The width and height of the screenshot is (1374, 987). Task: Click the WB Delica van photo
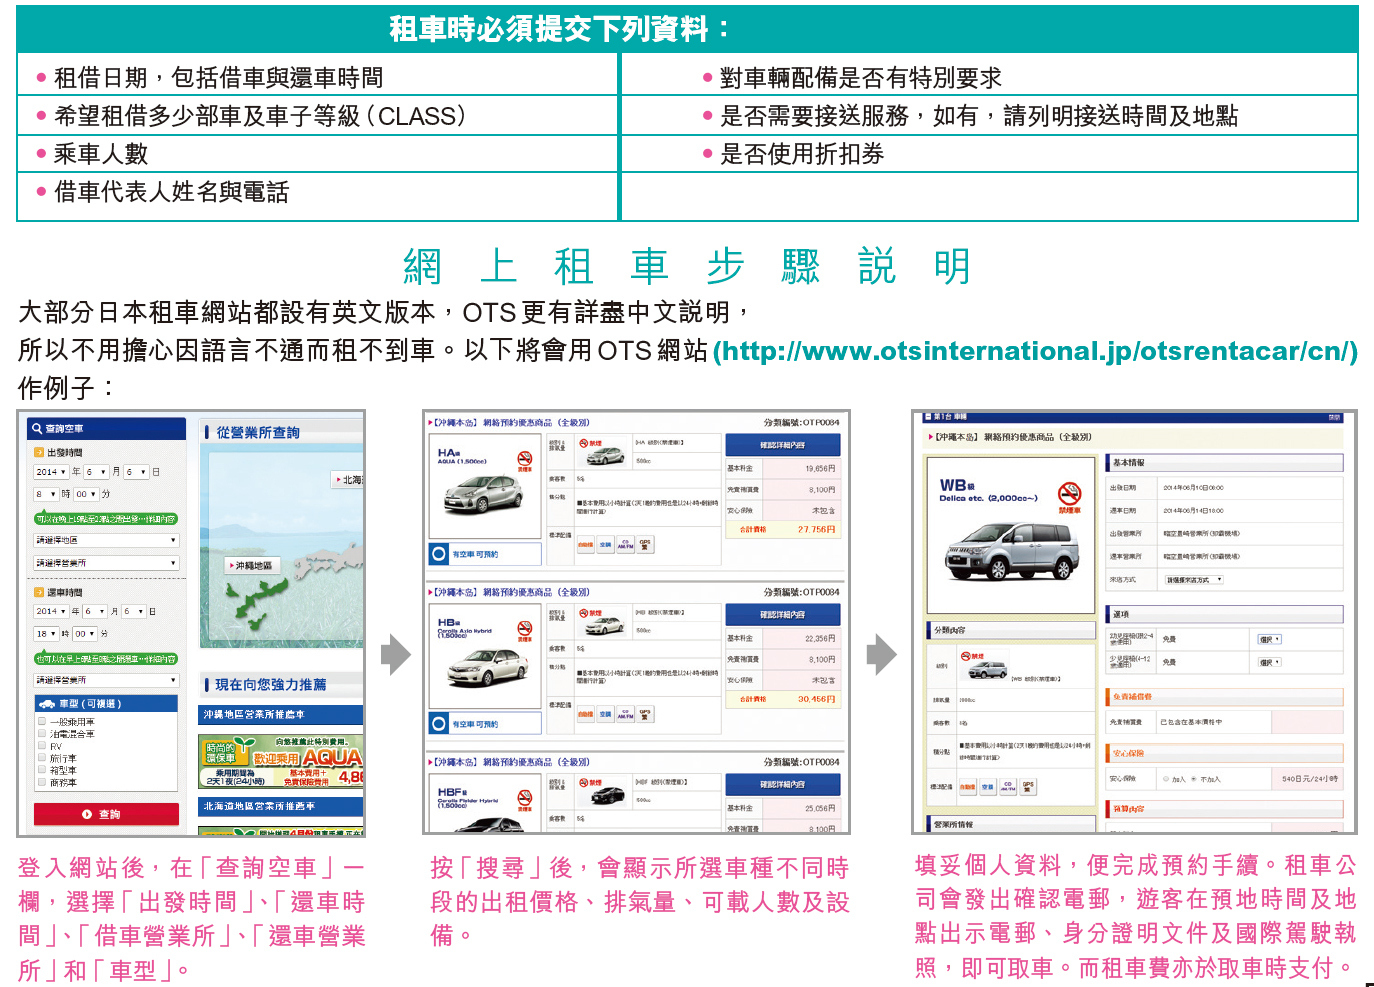(1011, 550)
